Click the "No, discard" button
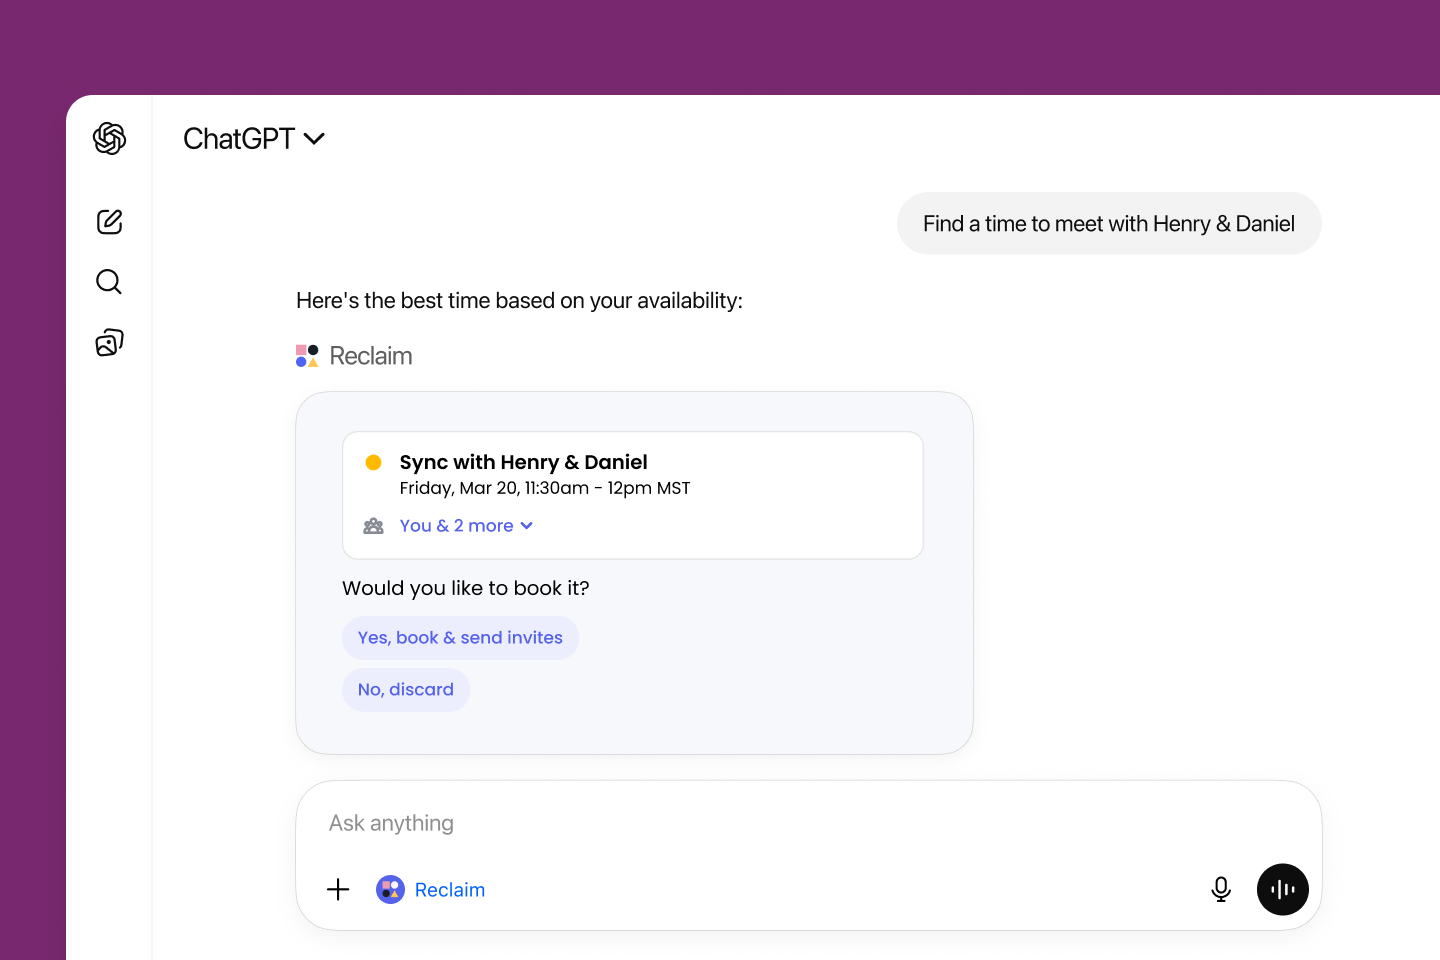This screenshot has width=1440, height=960. point(406,690)
